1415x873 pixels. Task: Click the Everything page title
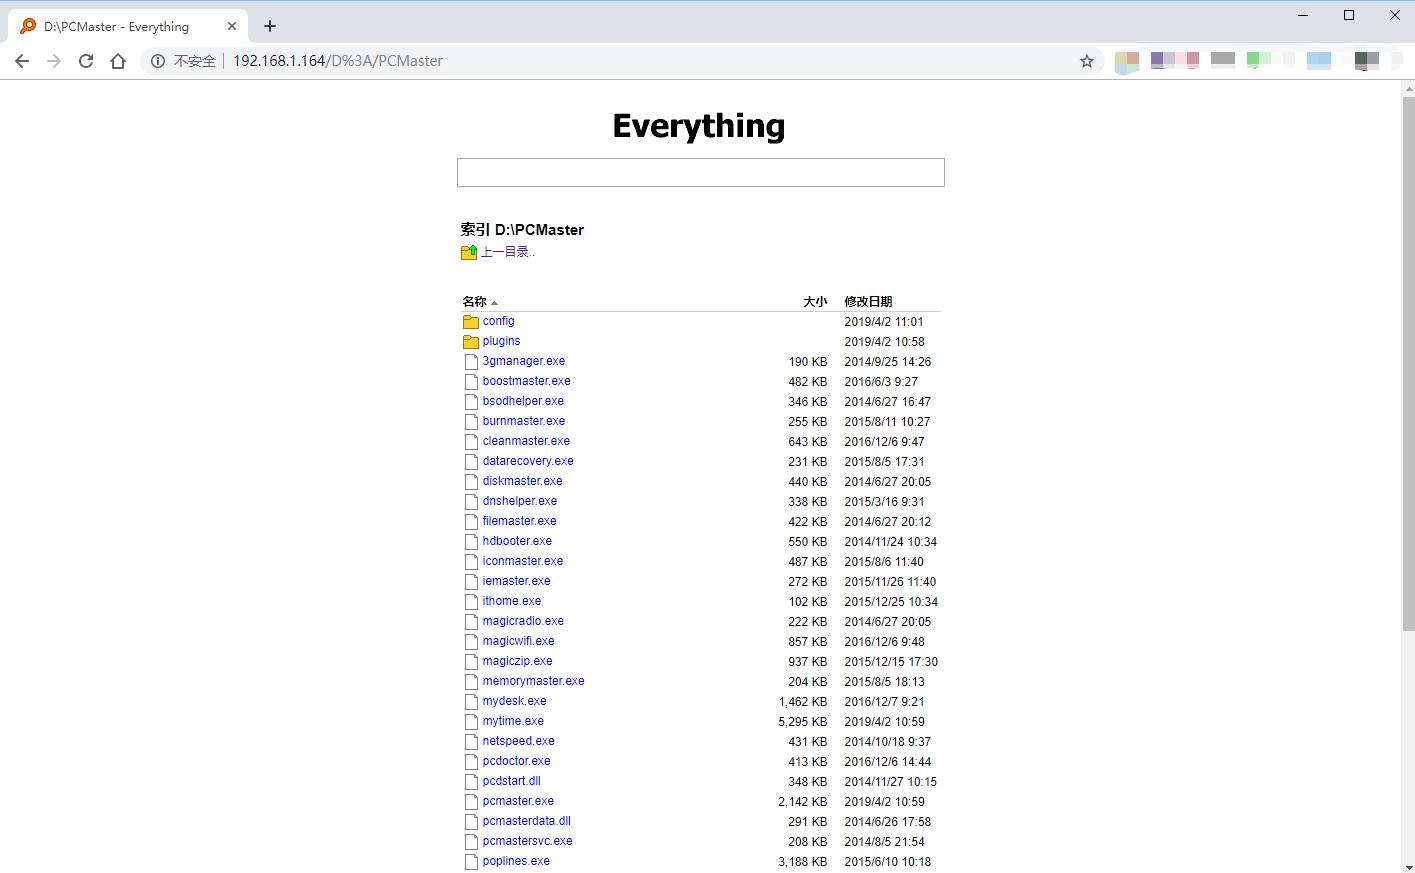click(699, 126)
